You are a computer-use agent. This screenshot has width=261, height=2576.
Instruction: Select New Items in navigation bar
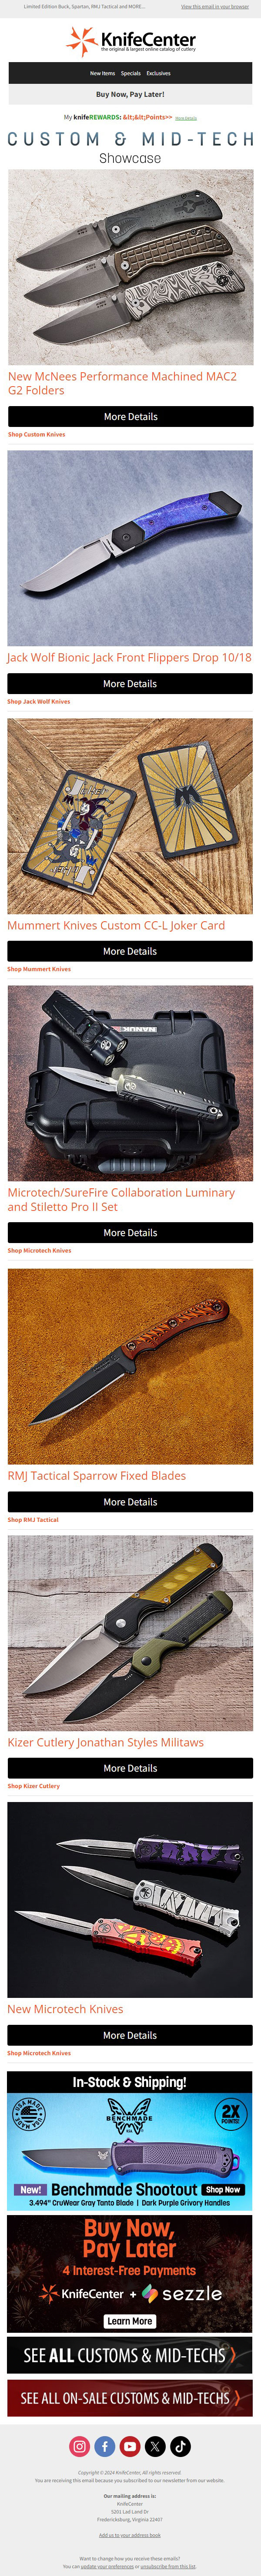[102, 73]
